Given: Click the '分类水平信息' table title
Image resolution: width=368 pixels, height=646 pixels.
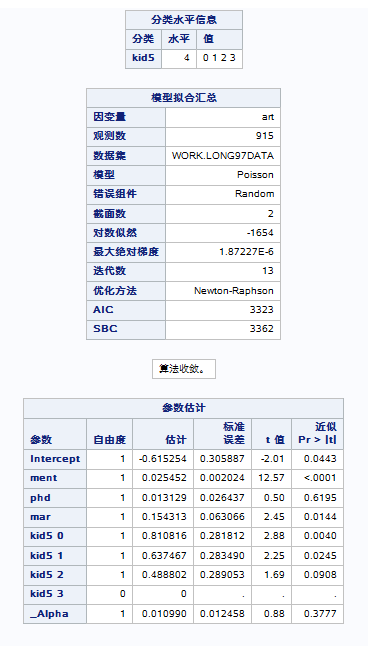Looking at the screenshot, I should point(184,20).
